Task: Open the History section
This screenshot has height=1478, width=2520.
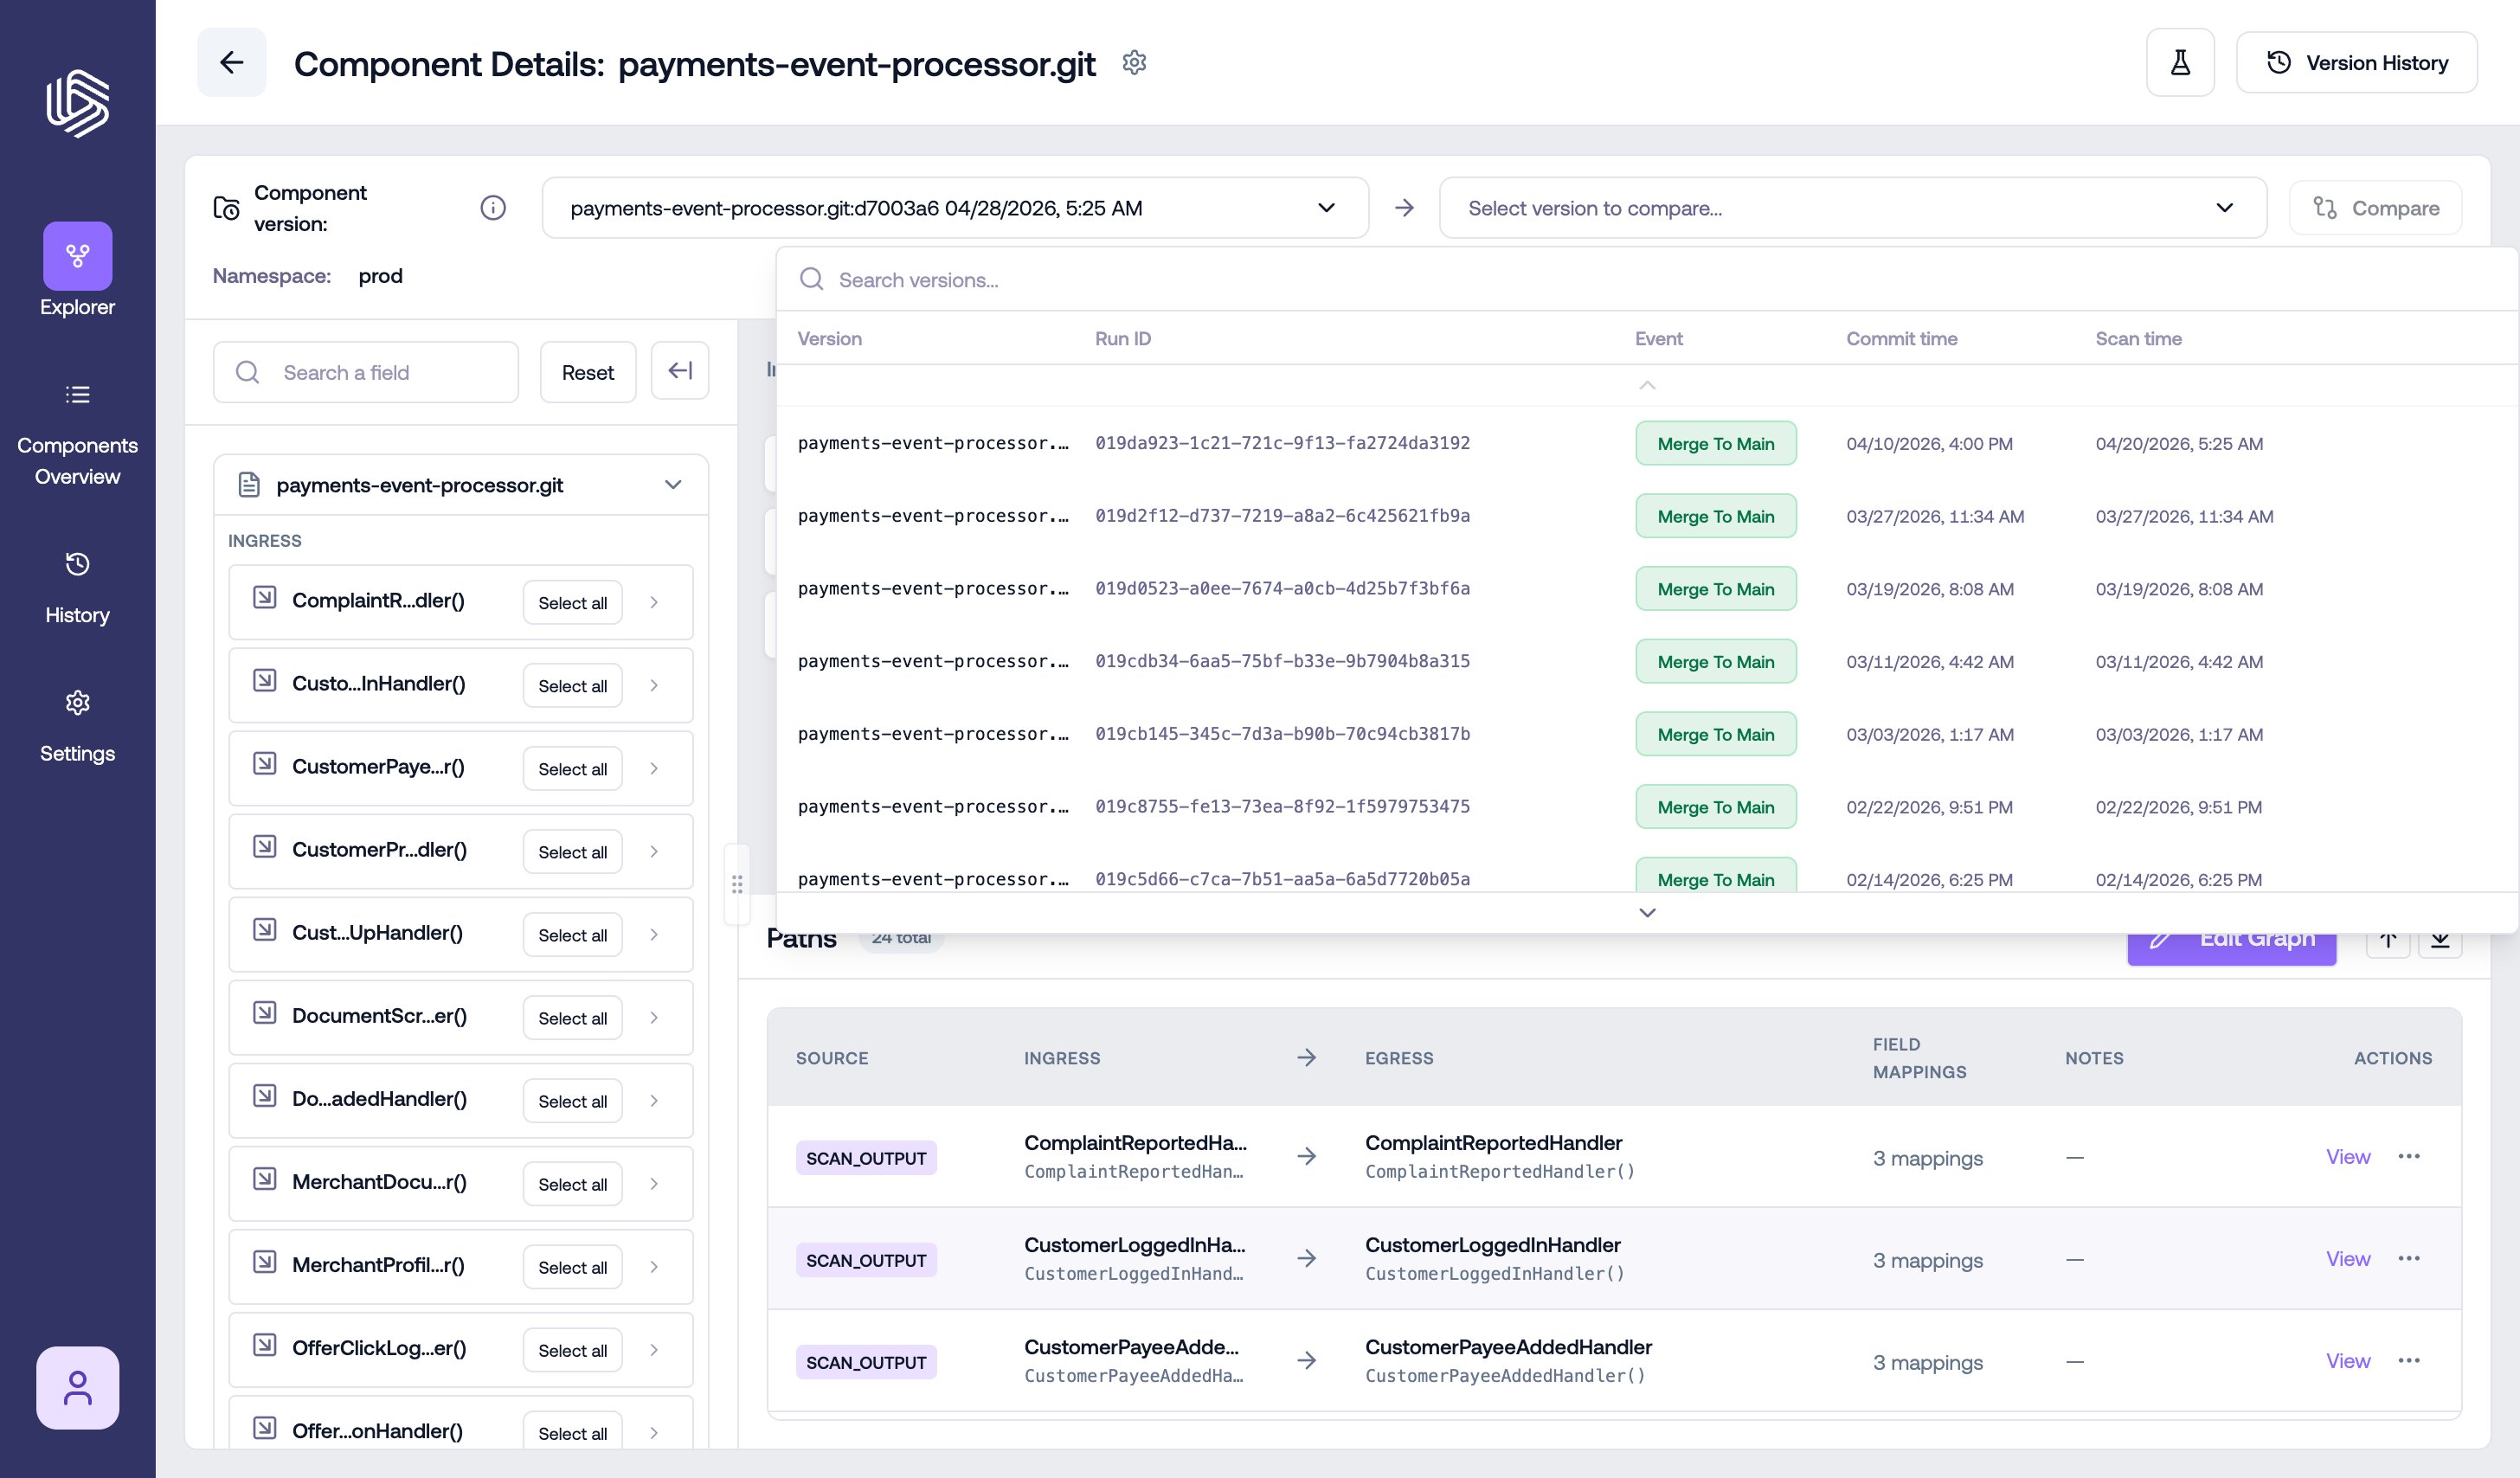Action: click(77, 589)
